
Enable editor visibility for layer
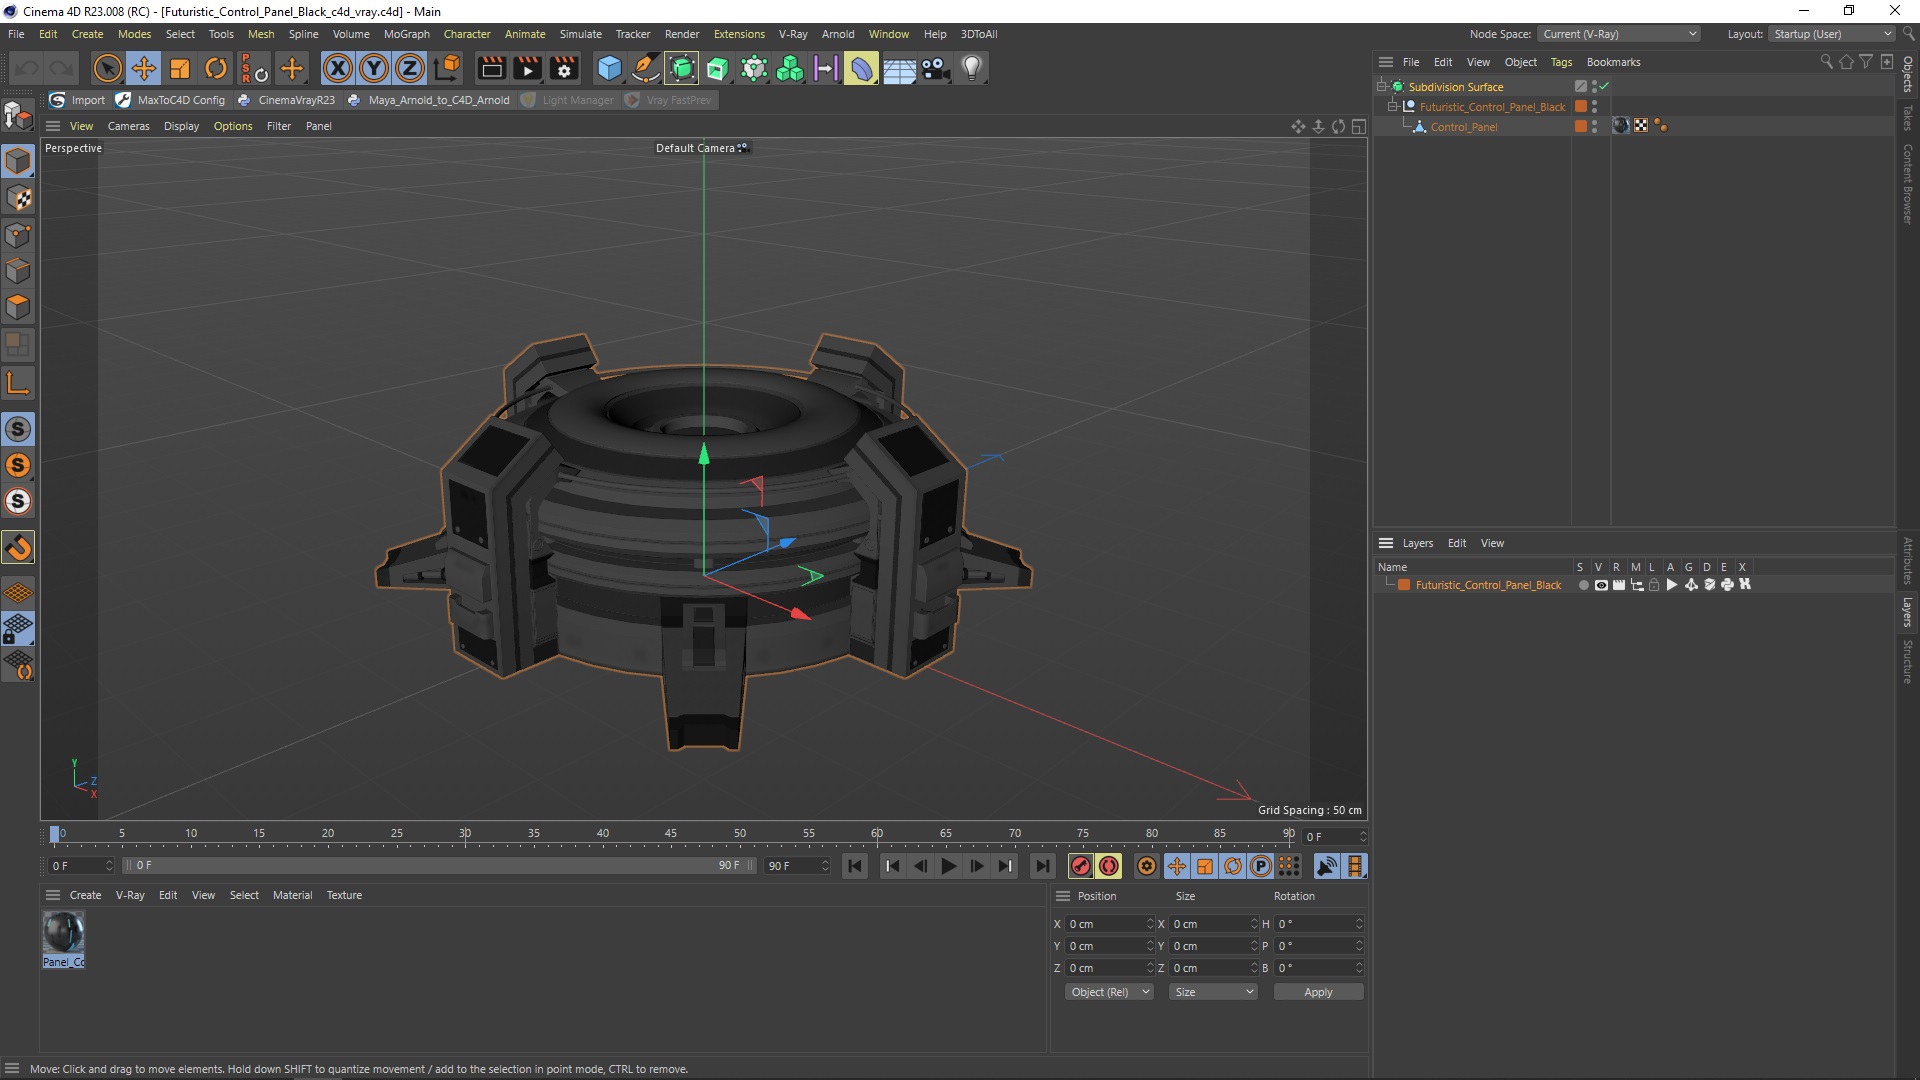pyautogui.click(x=1600, y=584)
